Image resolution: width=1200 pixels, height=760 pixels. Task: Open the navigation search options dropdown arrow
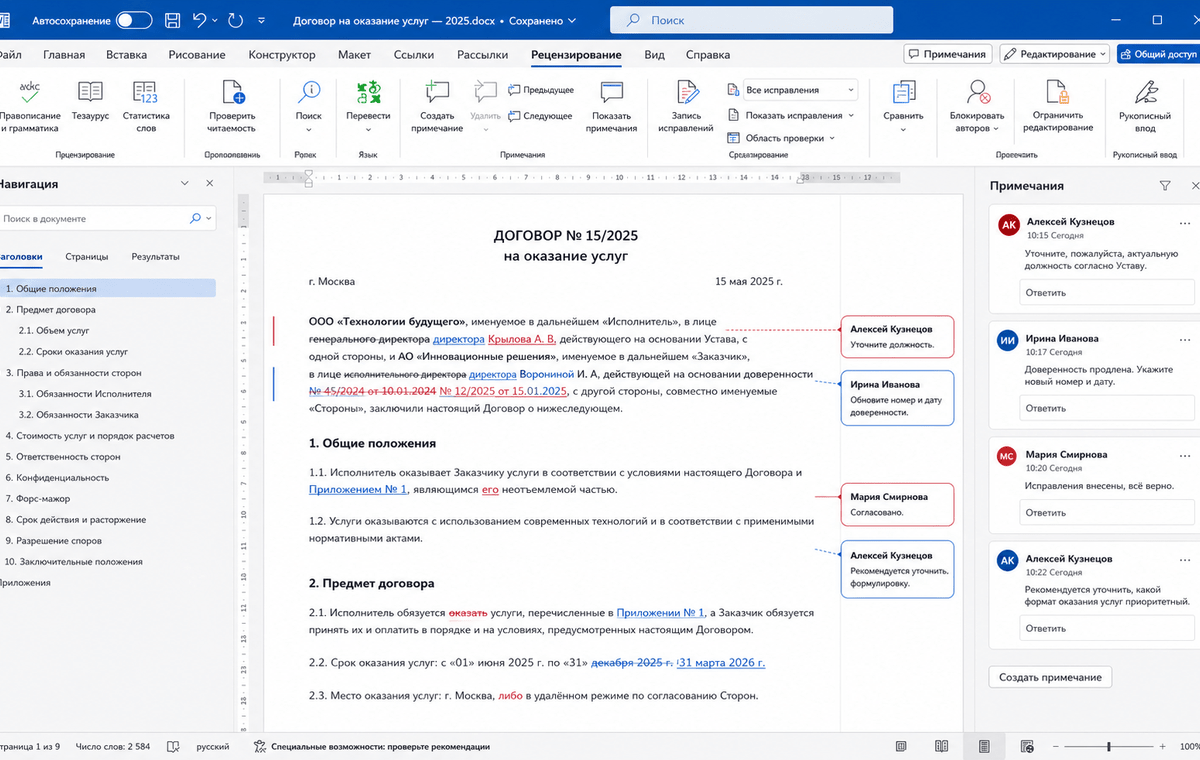[x=209, y=218]
